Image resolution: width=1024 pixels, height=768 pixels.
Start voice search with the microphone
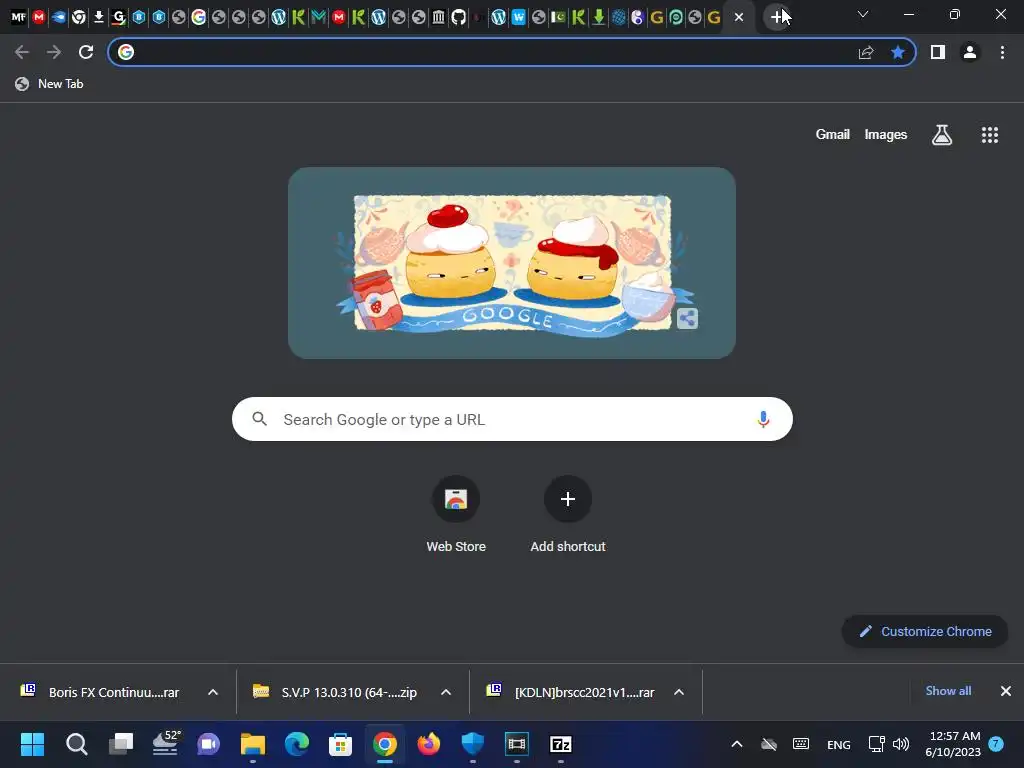763,419
